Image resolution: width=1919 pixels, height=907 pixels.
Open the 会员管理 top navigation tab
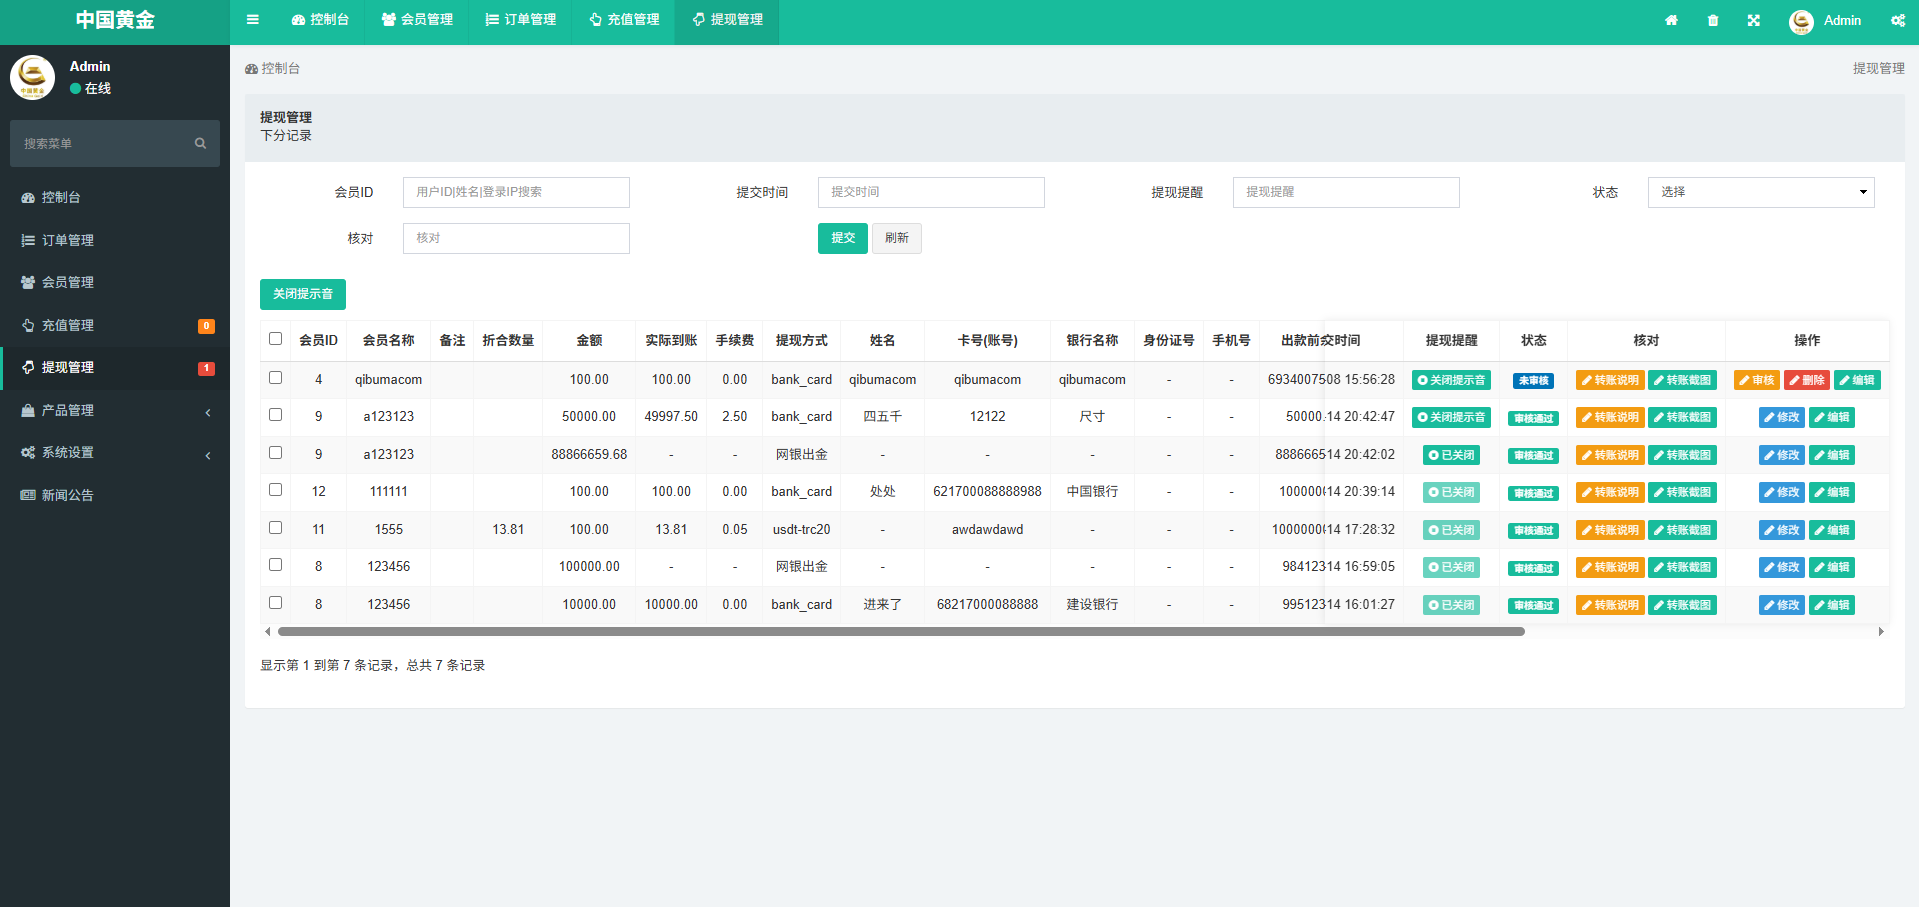[x=417, y=20]
